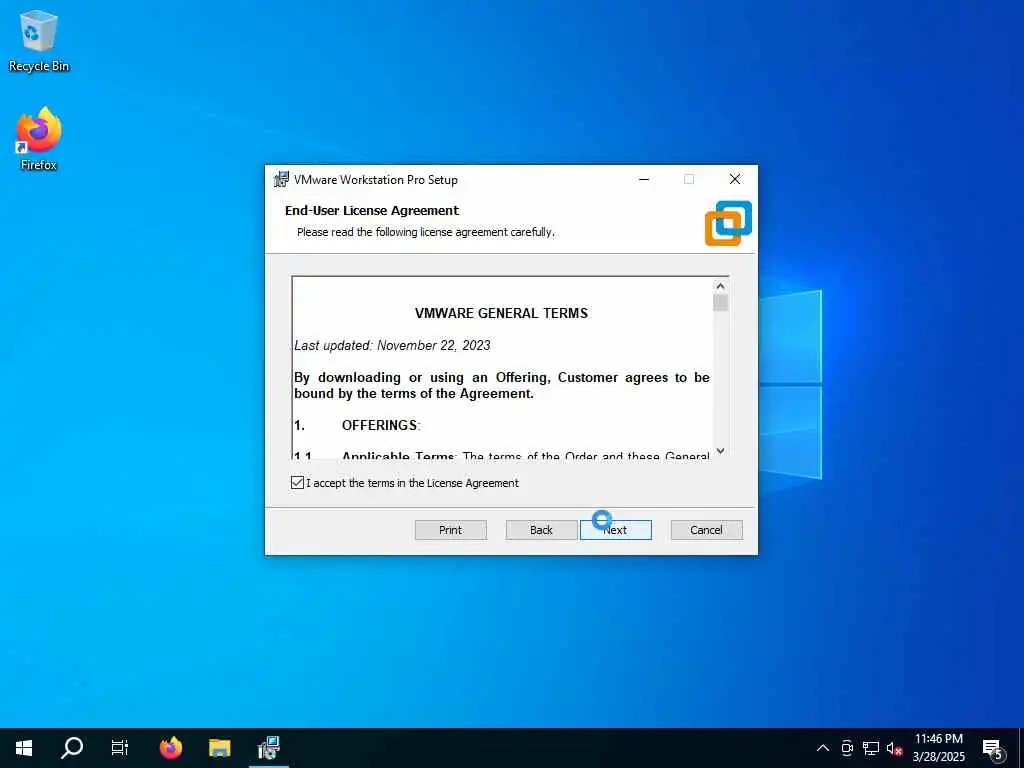Viewport: 1024px width, 768px height.
Task: Click the license scrollbar thumb
Action: (720, 303)
